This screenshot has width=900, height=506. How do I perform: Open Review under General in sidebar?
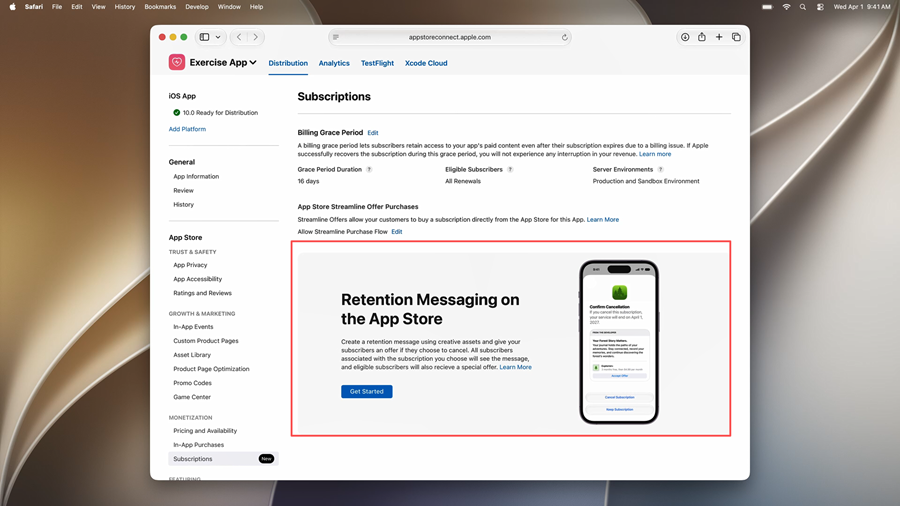pyautogui.click(x=184, y=190)
